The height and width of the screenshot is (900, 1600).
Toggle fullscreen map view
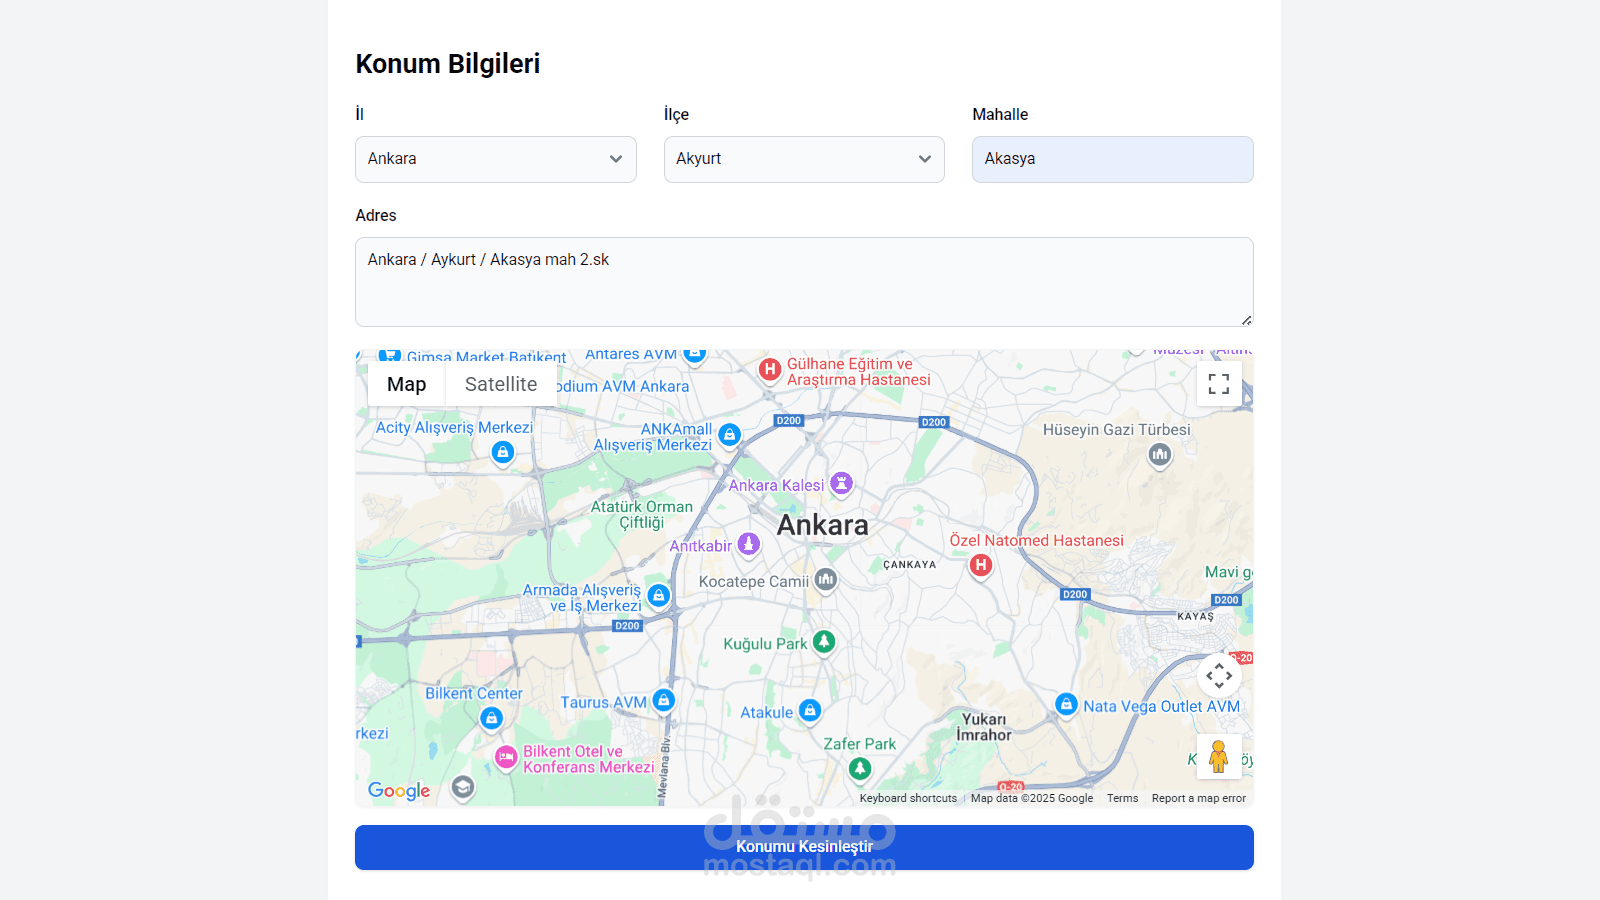point(1219,384)
